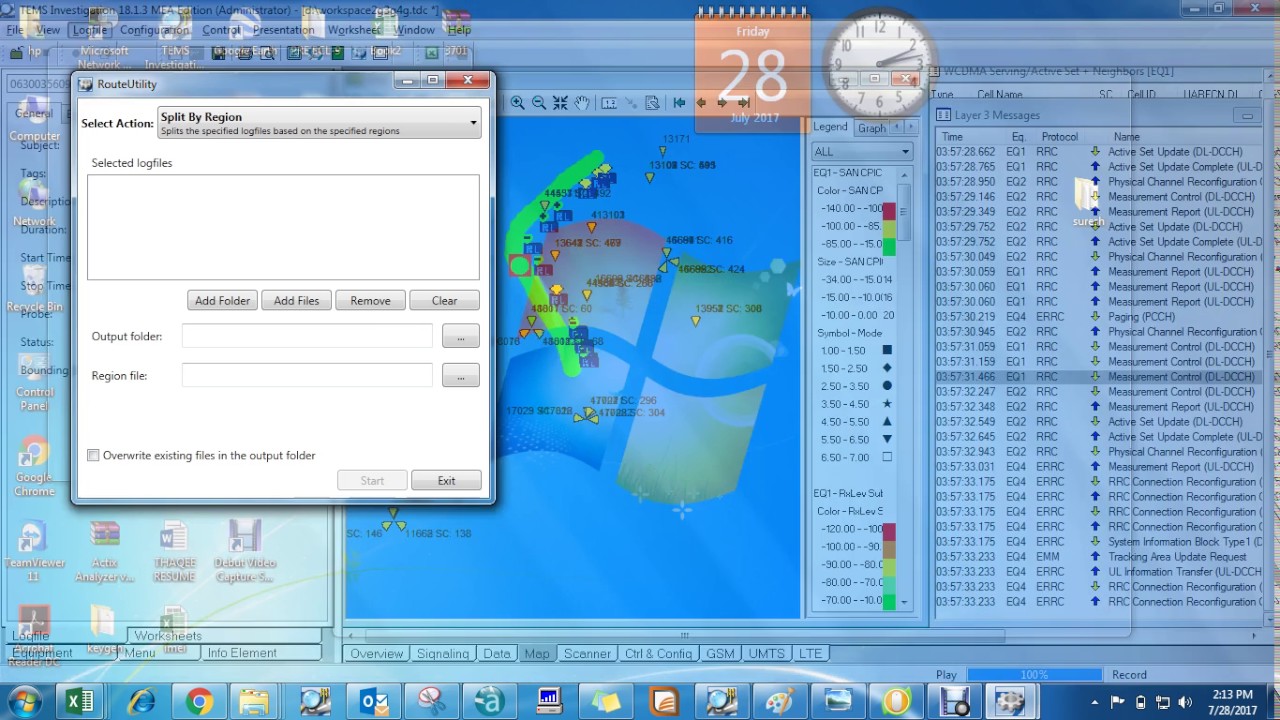The image size is (1280, 720).
Task: Click the Region file text field
Action: [x=307, y=375]
